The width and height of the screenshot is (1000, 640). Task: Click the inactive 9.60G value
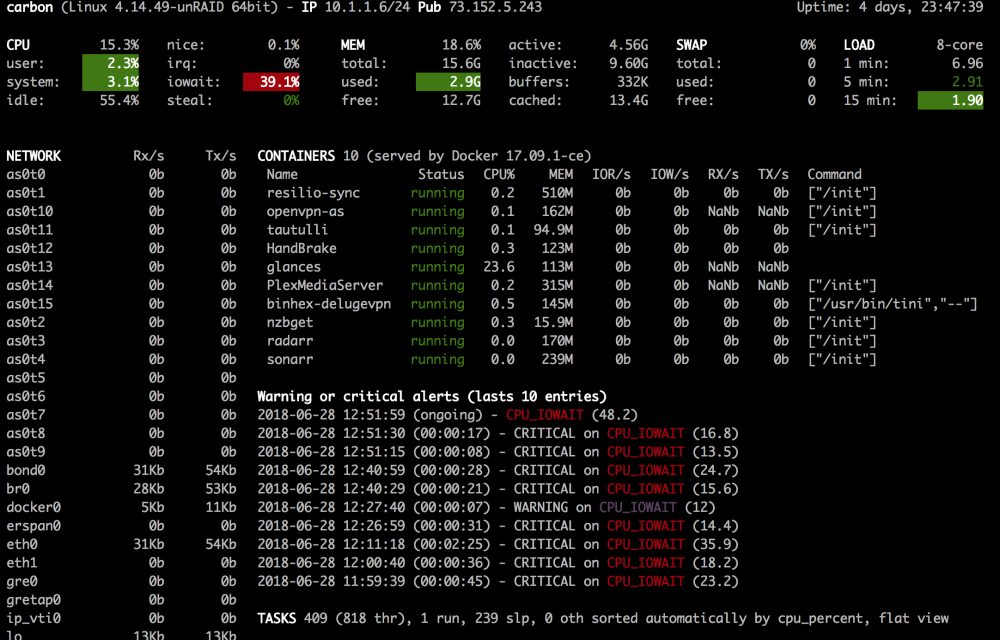pyautogui.click(x=628, y=64)
